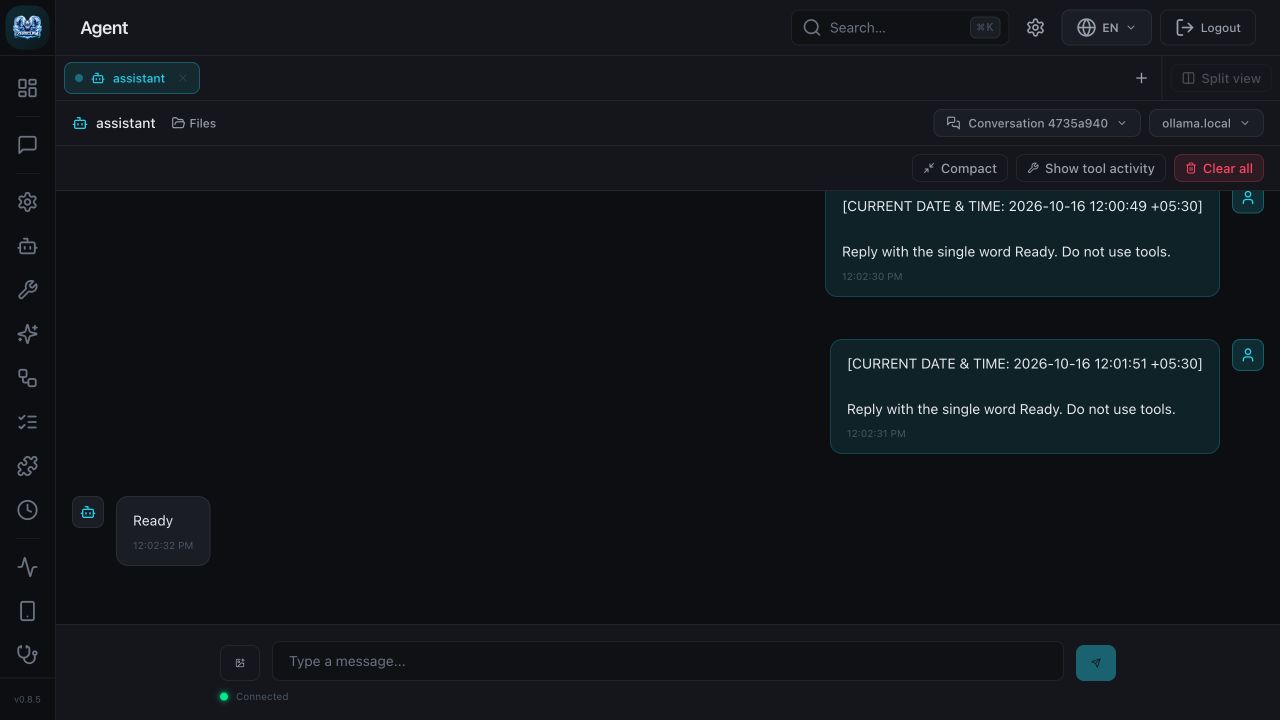Add a new tab with plus icon
This screenshot has width=1280, height=720.
point(1141,78)
